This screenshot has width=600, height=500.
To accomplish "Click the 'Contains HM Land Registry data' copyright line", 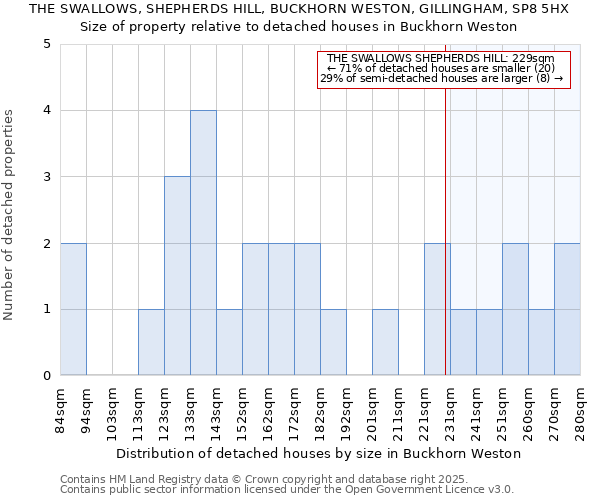I will [x=264, y=479].
